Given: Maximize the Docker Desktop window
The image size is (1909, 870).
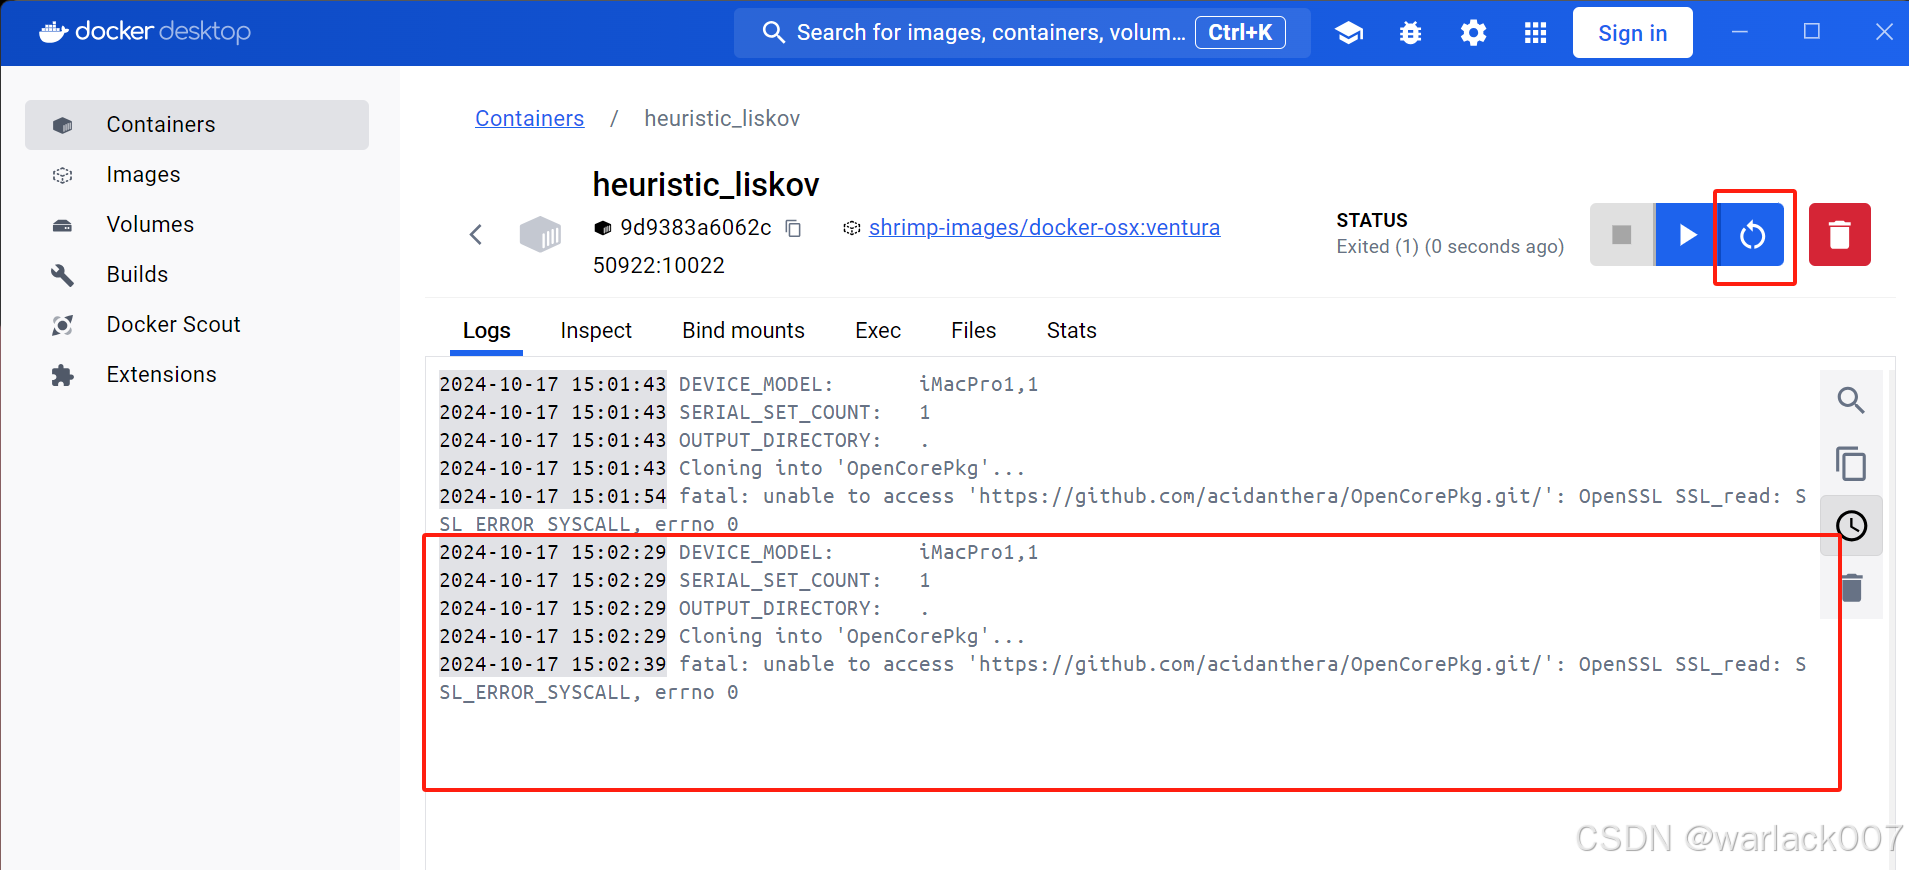Looking at the screenshot, I should pos(1812,32).
